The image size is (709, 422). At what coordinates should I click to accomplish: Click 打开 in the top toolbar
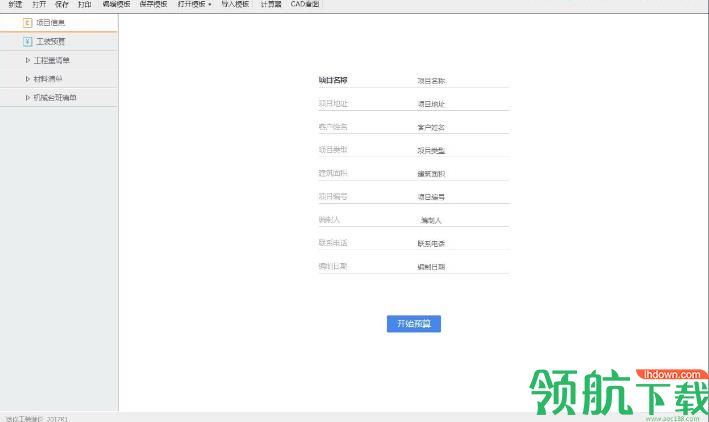[x=39, y=4]
